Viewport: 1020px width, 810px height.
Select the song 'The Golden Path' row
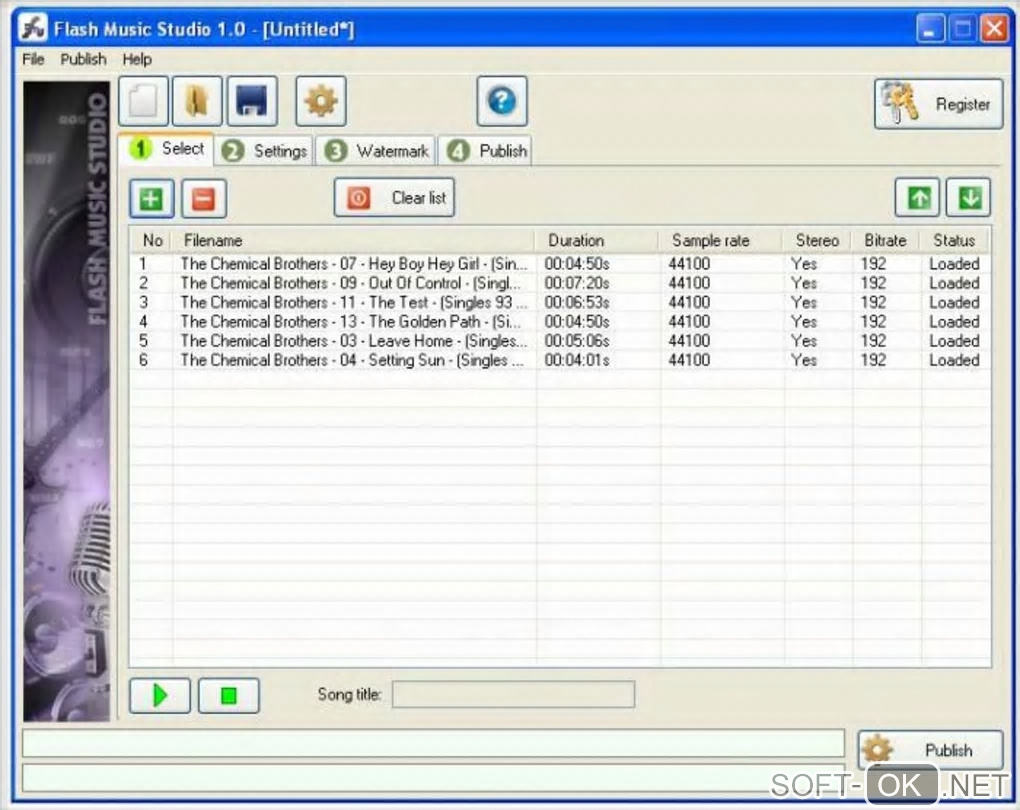[560, 321]
